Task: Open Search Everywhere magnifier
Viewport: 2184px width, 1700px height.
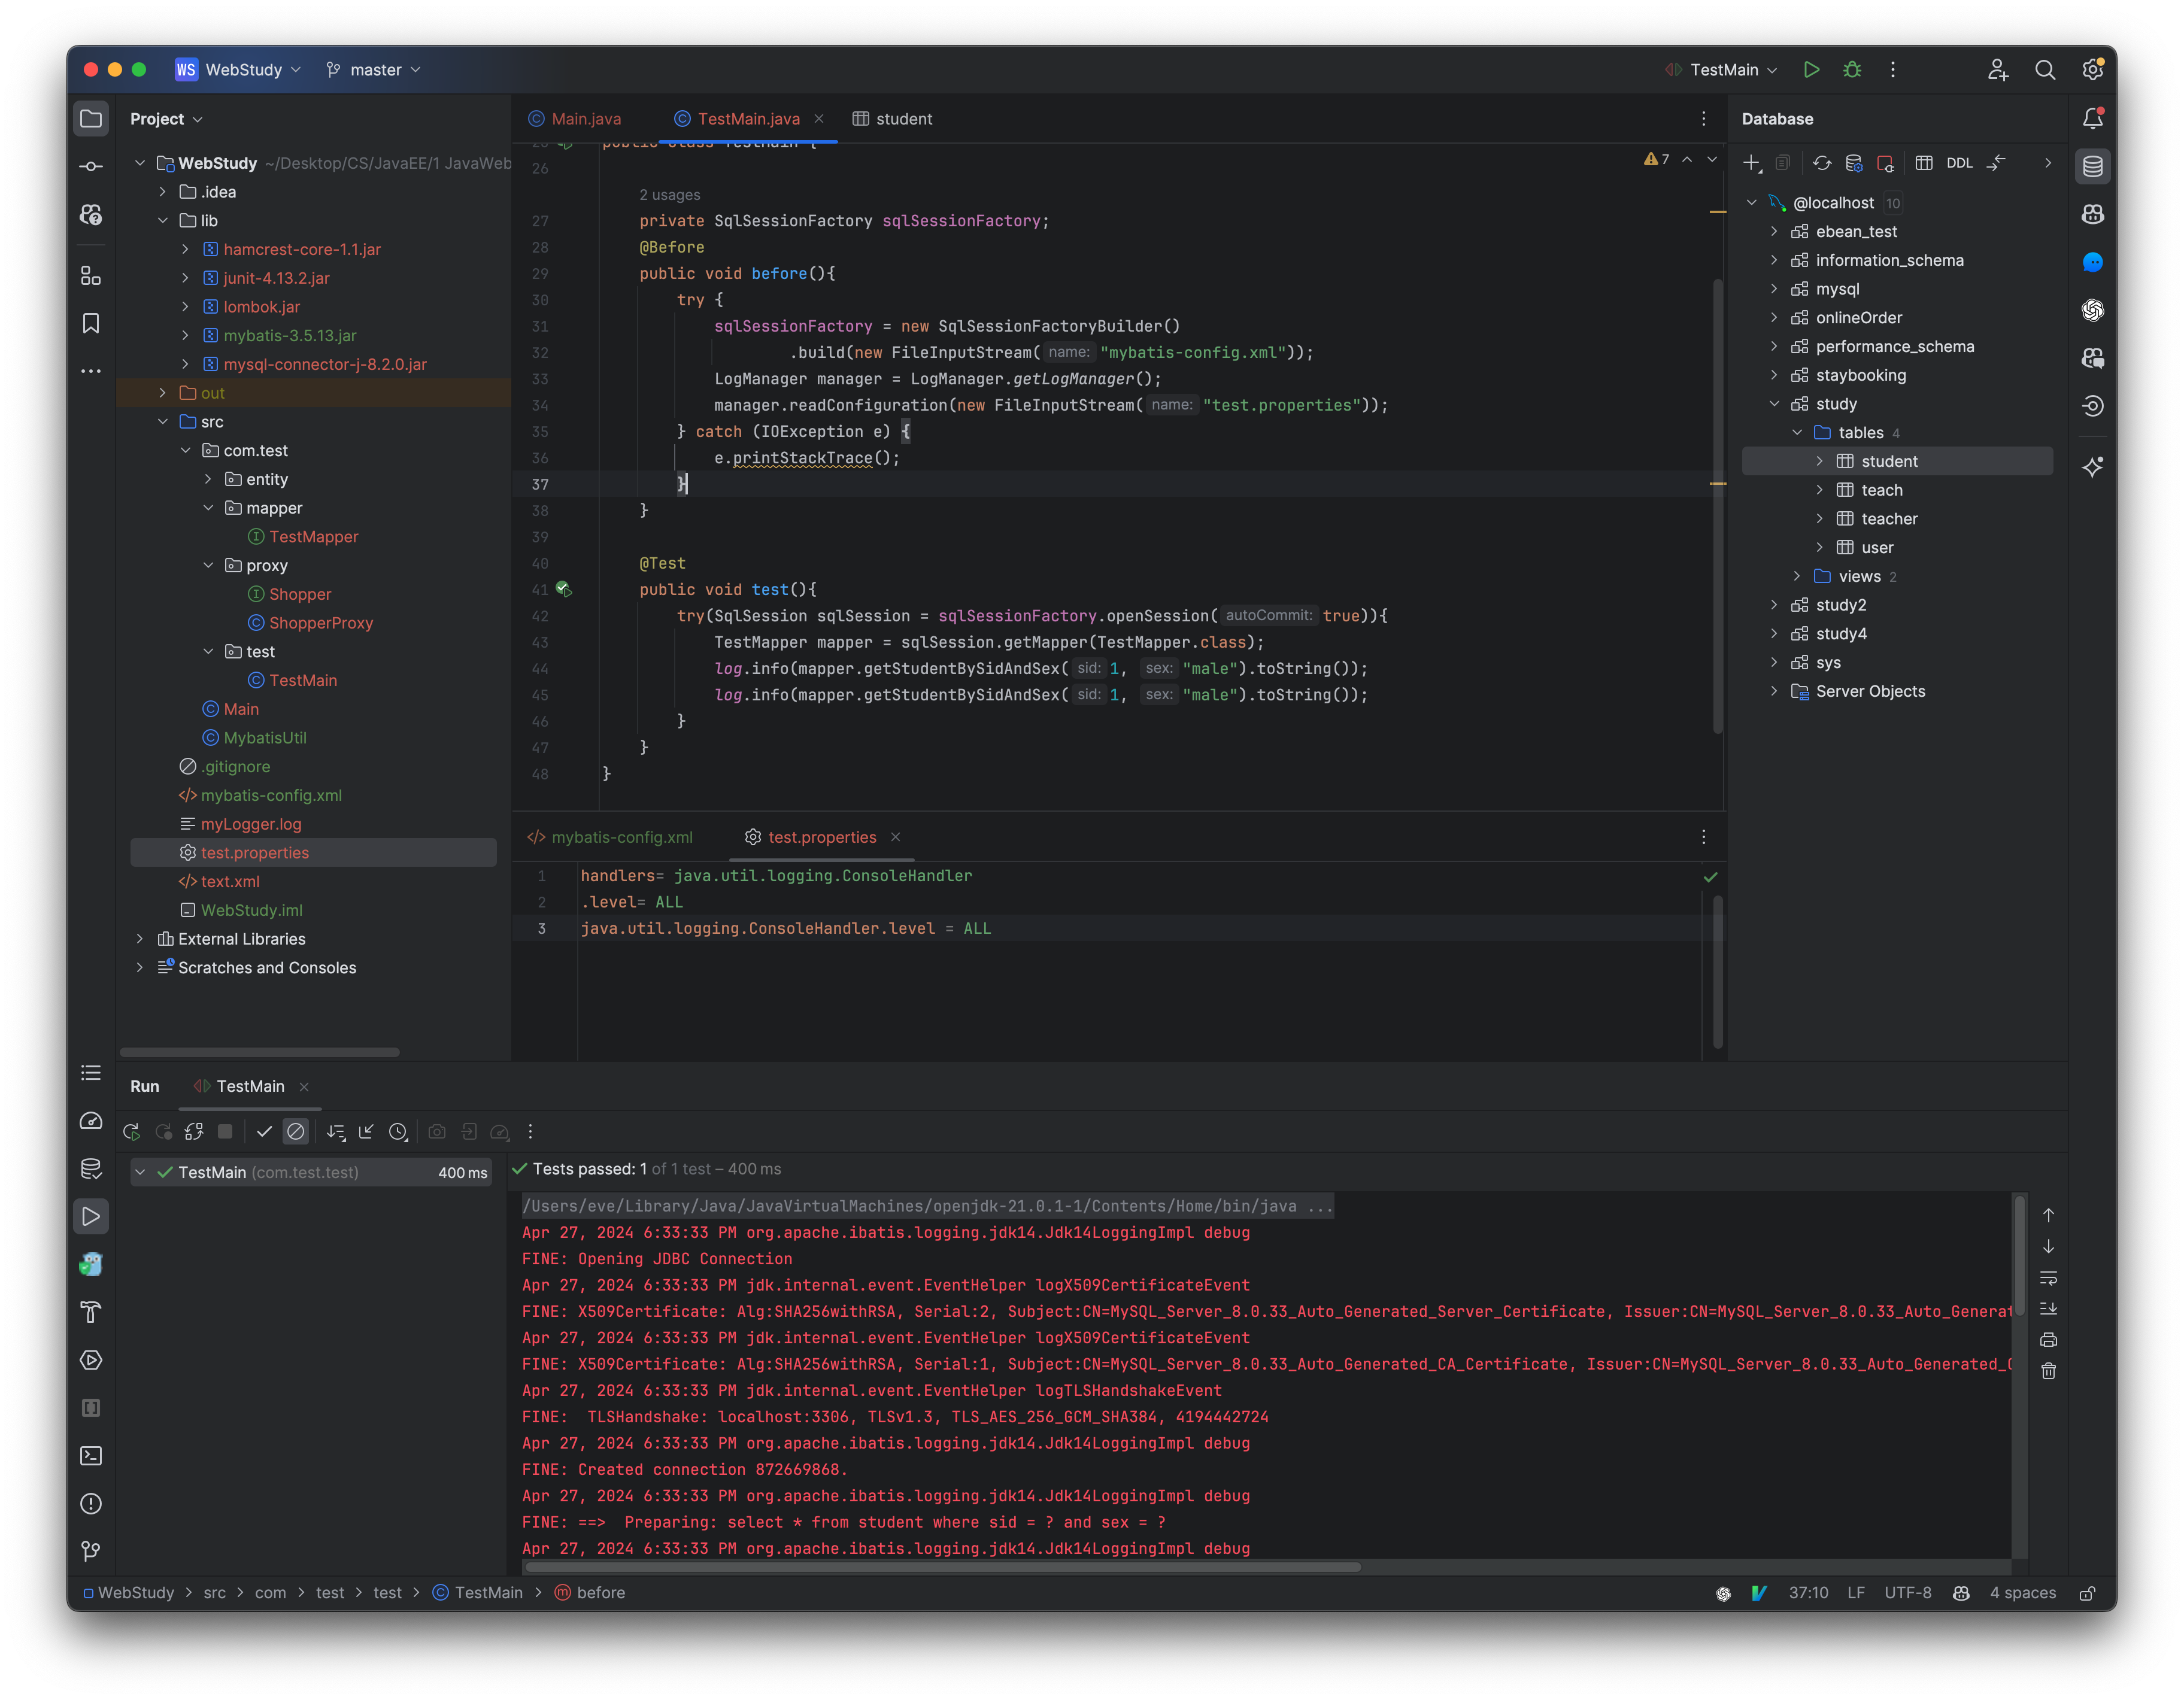Action: coord(2045,70)
